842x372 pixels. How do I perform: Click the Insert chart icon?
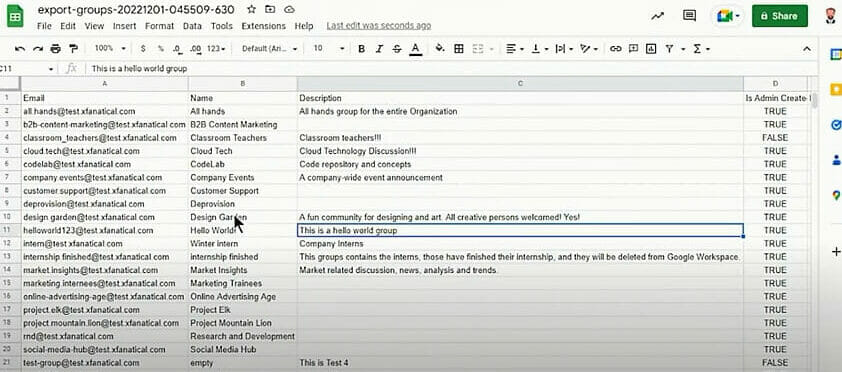tap(651, 49)
